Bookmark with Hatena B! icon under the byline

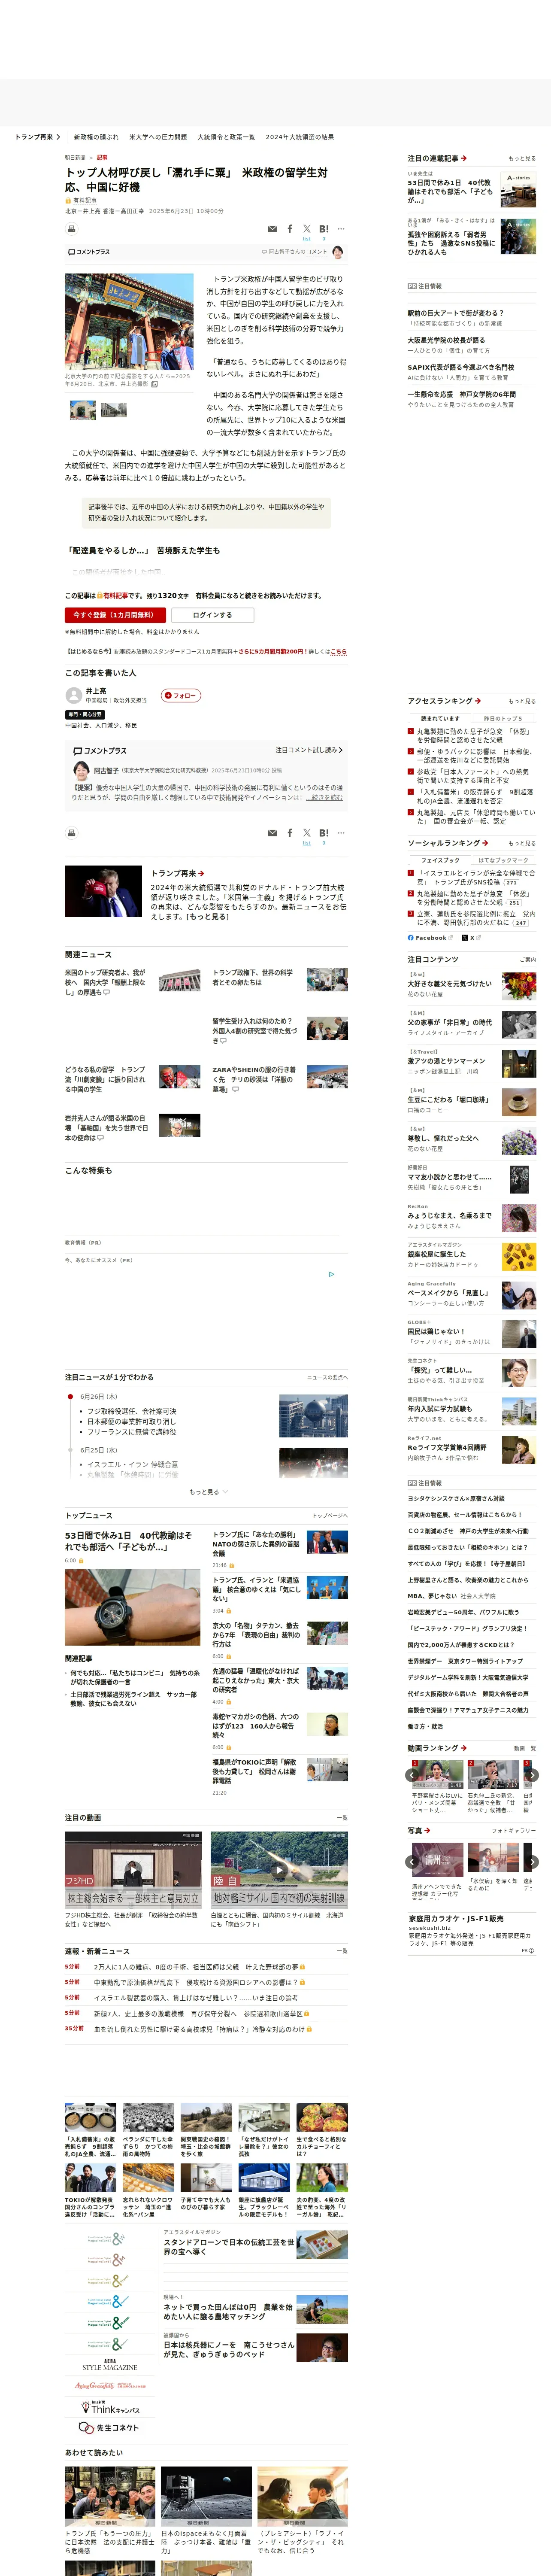tap(324, 229)
